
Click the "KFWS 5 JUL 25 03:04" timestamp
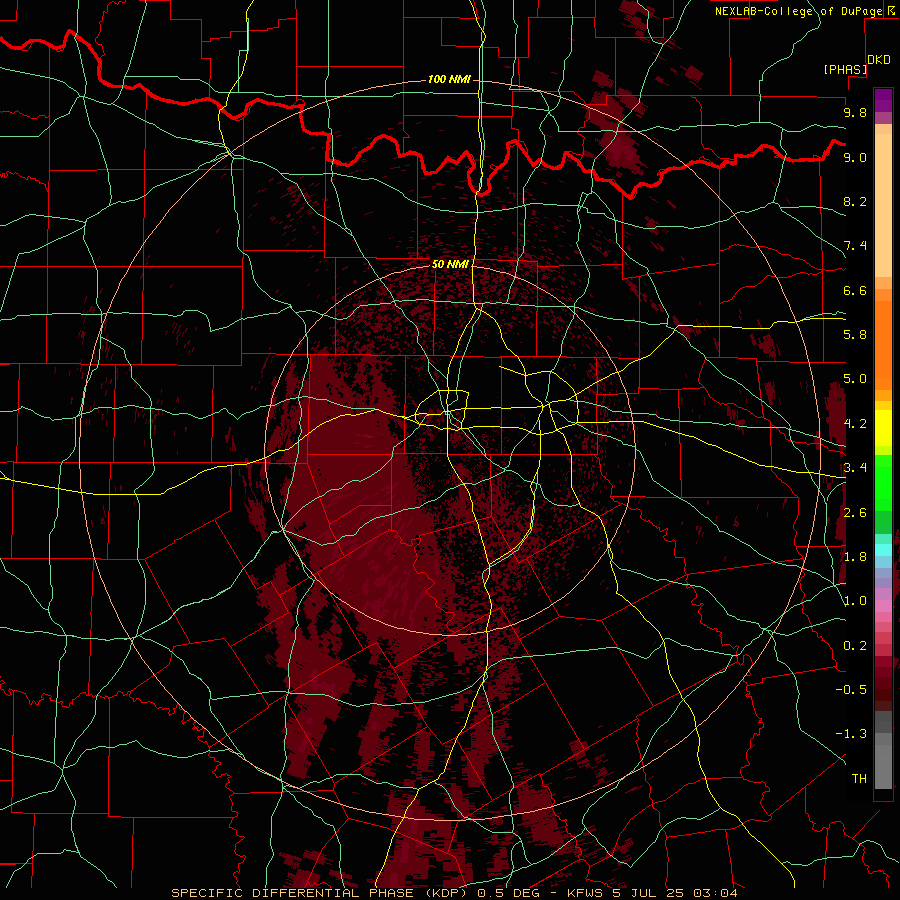coord(652,893)
